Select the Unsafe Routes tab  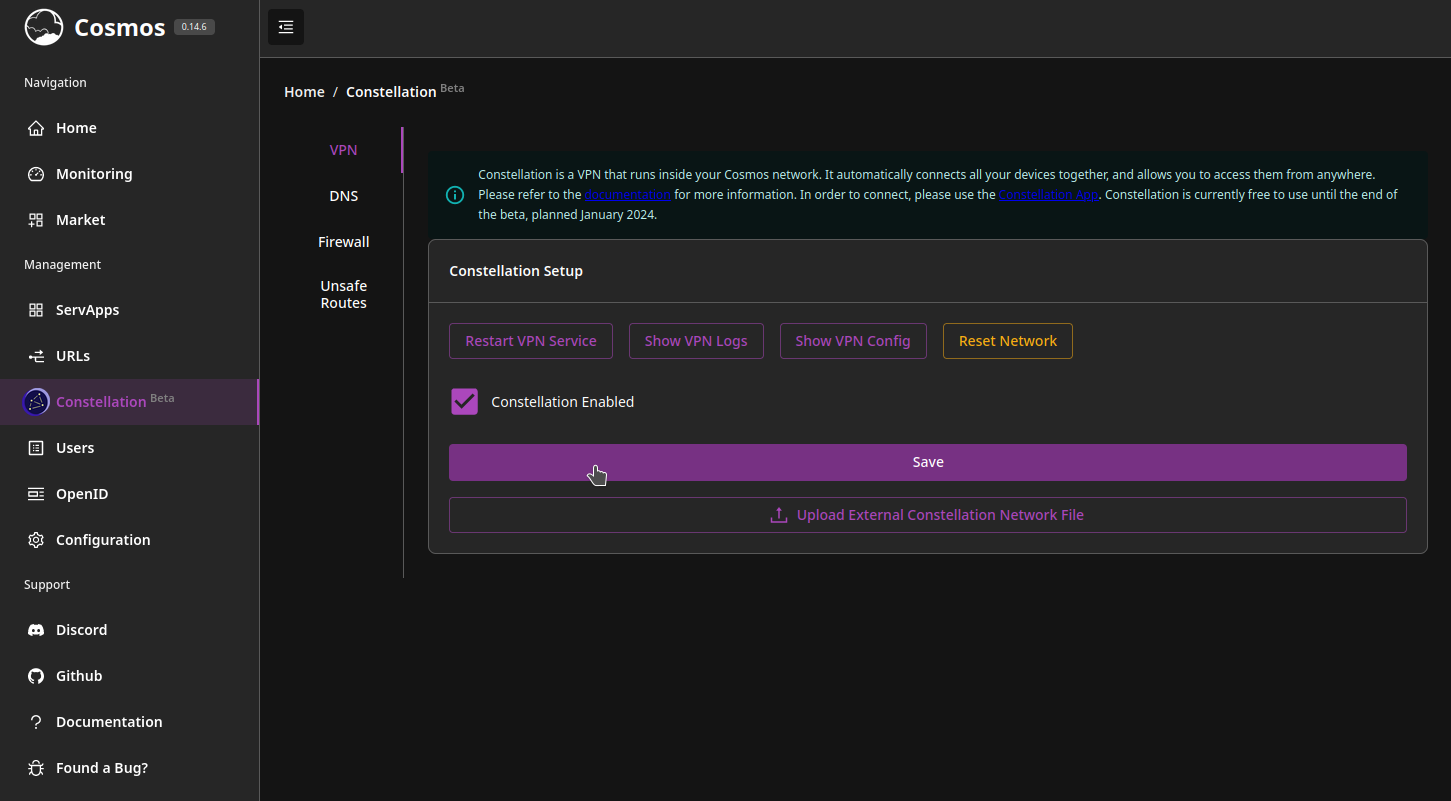pos(343,294)
